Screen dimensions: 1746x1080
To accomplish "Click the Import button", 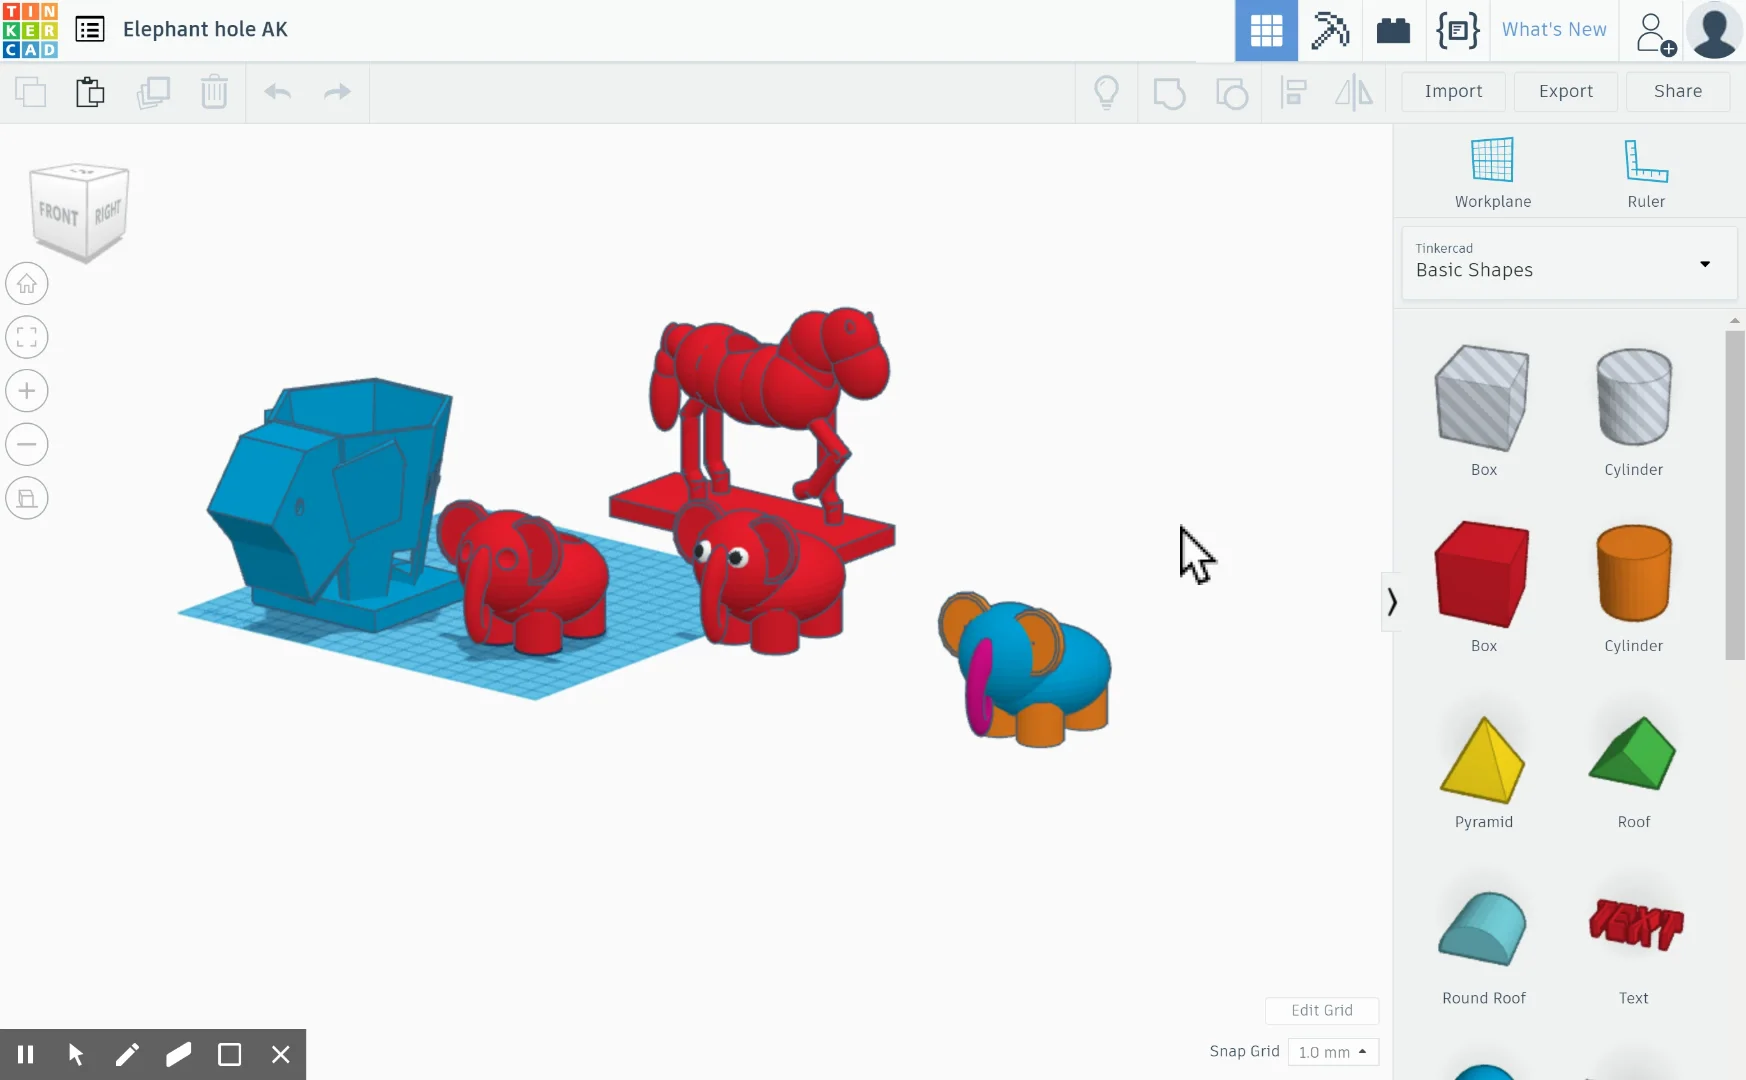I will coord(1452,91).
